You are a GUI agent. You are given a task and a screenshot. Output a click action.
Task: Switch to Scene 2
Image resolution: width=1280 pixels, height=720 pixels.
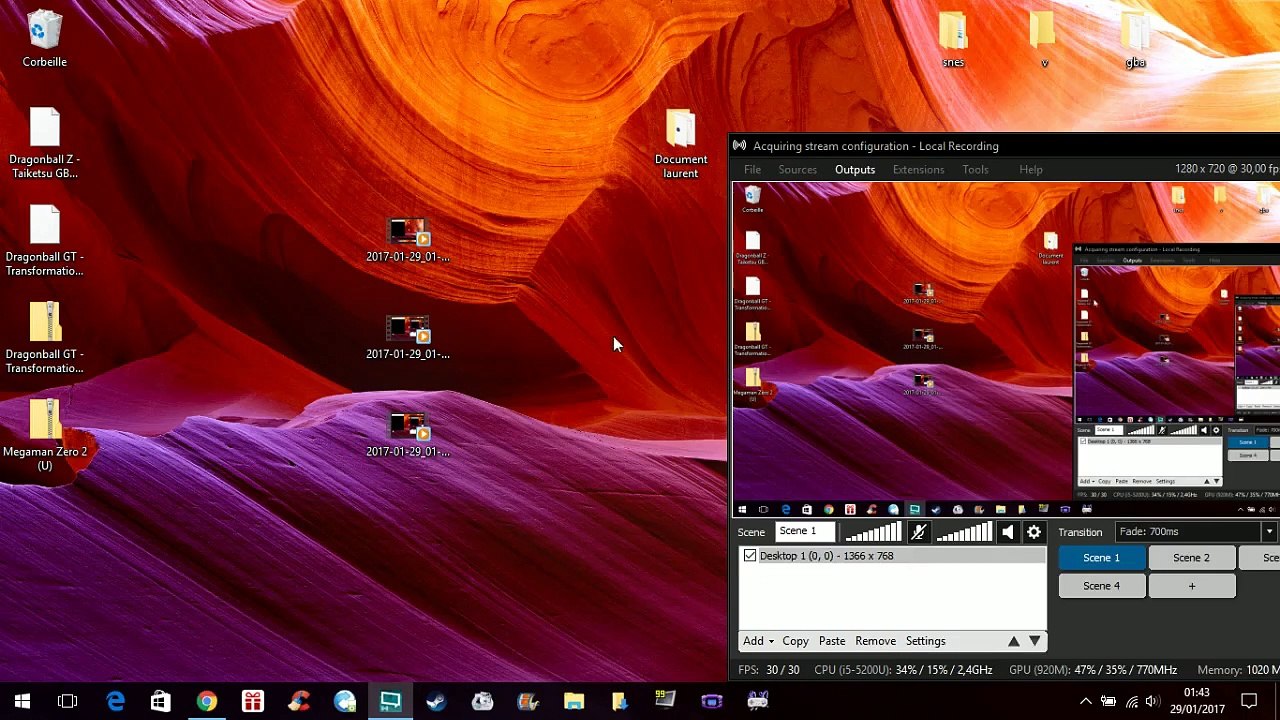click(1191, 558)
